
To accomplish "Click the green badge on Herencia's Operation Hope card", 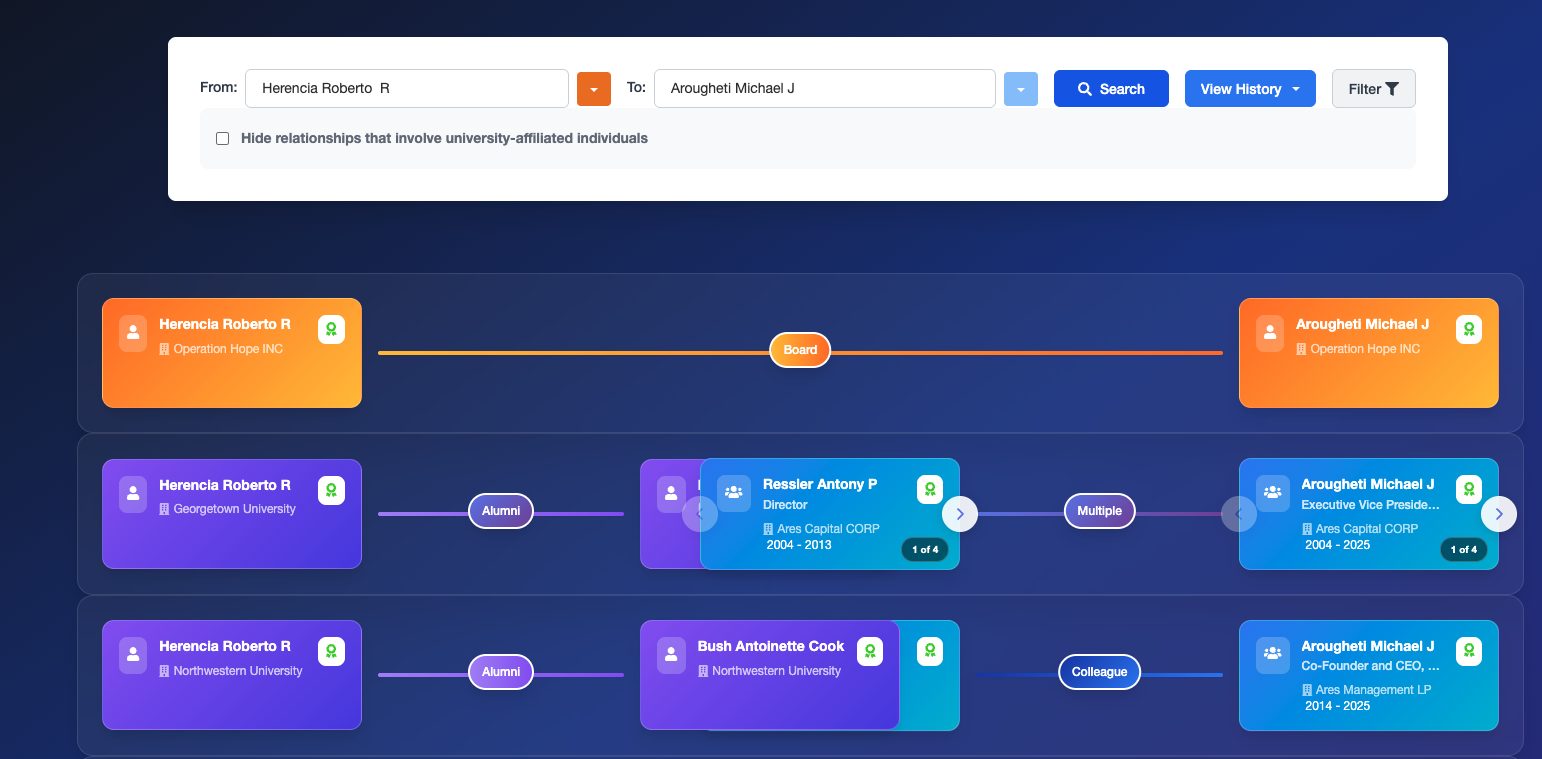I will (331, 329).
